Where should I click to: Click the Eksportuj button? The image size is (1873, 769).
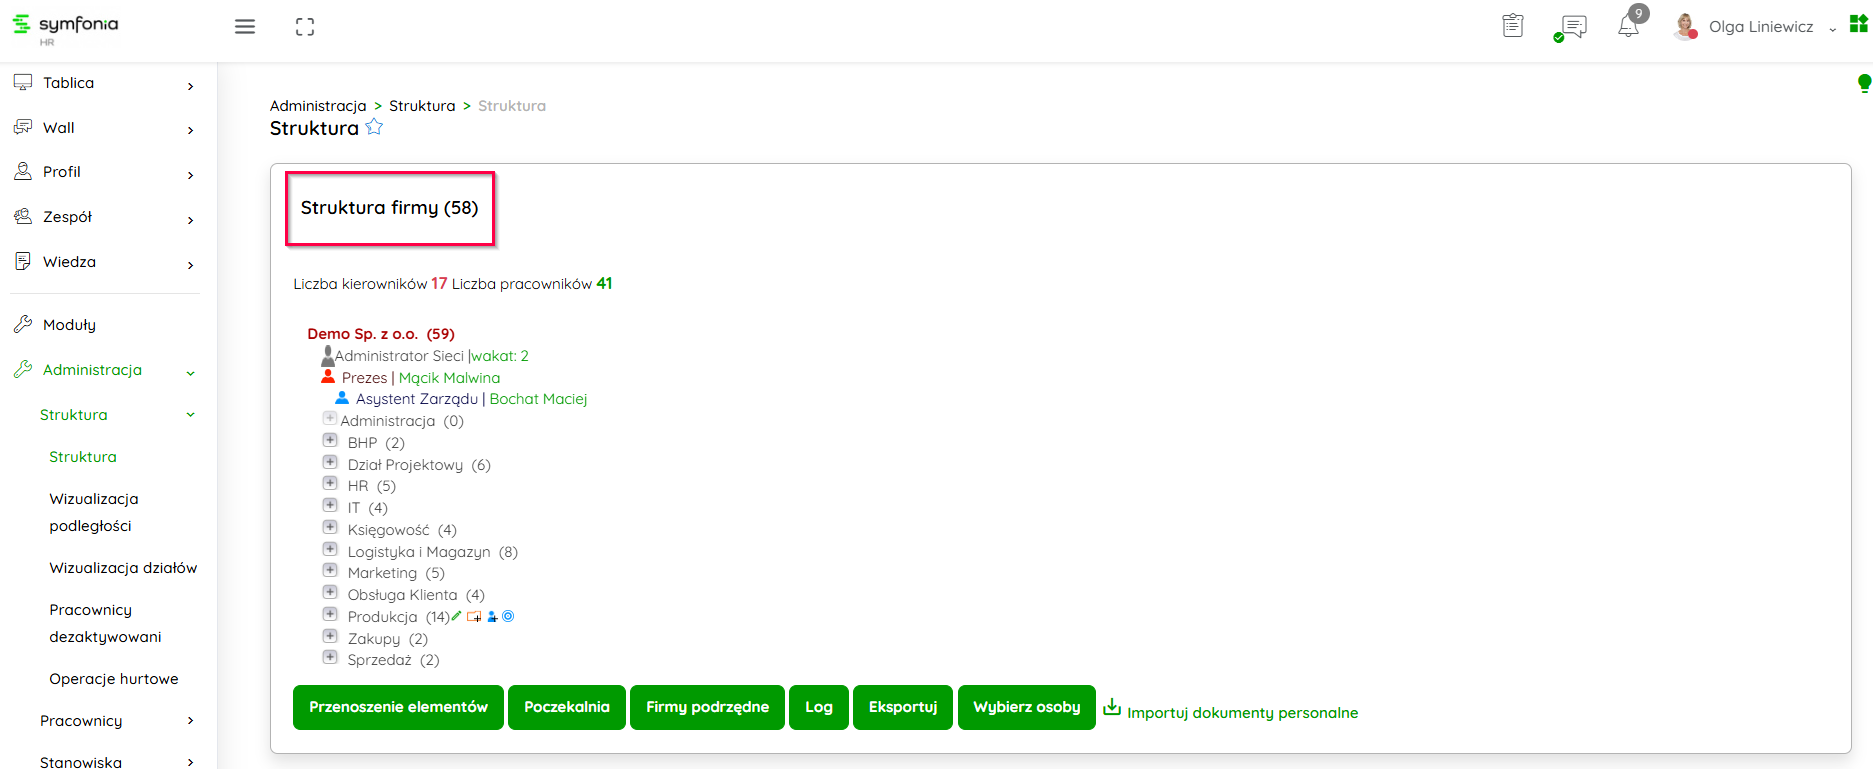click(x=902, y=707)
